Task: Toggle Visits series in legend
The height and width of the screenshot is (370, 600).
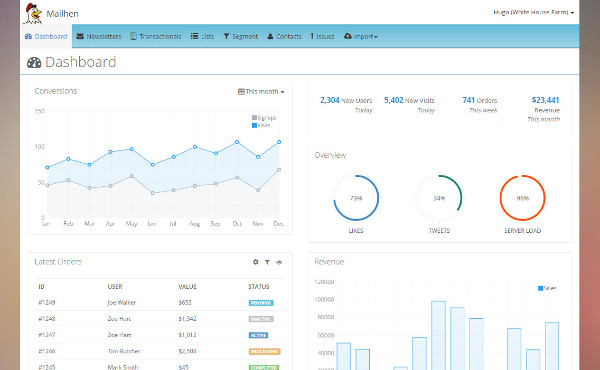Action: tap(261, 125)
